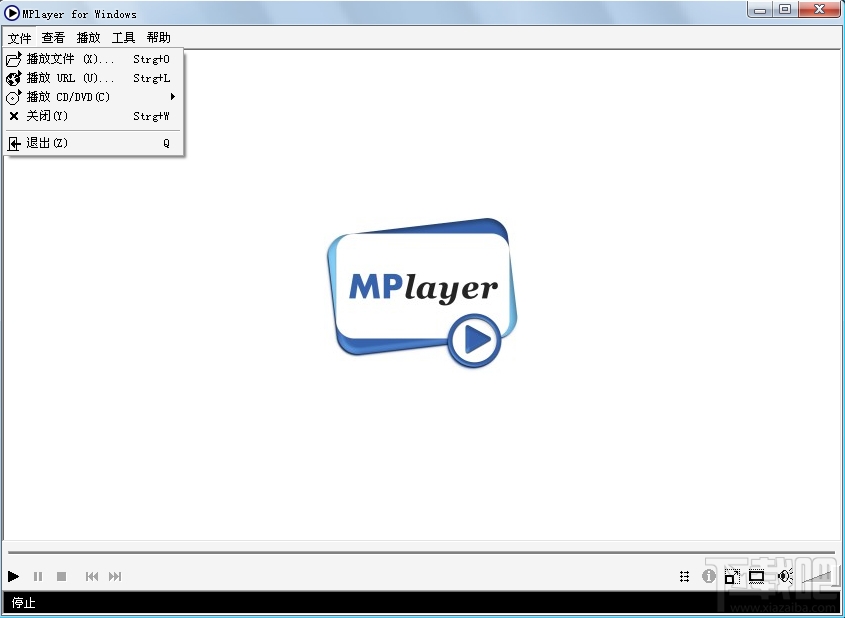Open the 工具 menu
This screenshot has height=618, width=845.
123,37
